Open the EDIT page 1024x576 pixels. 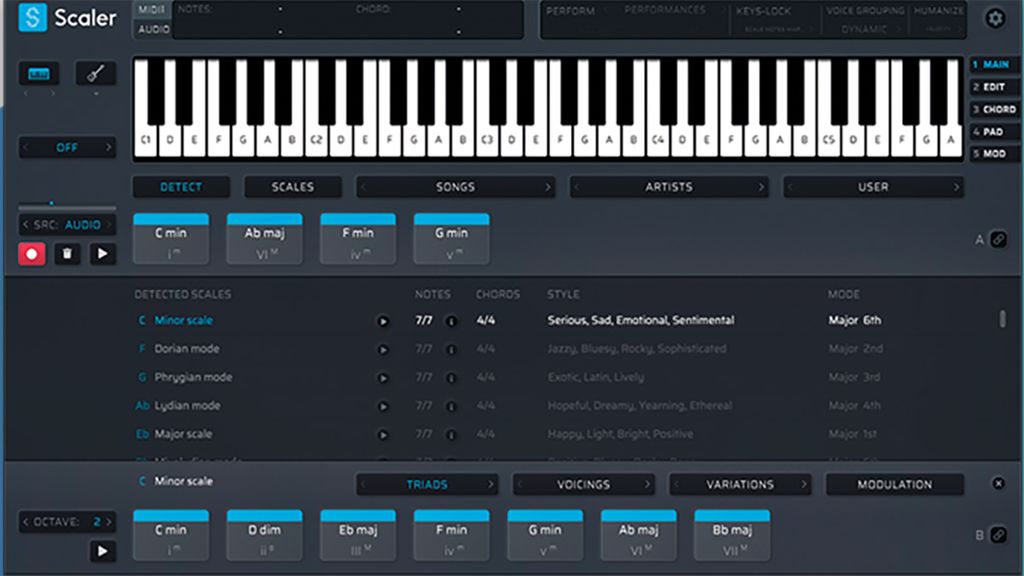(x=994, y=87)
